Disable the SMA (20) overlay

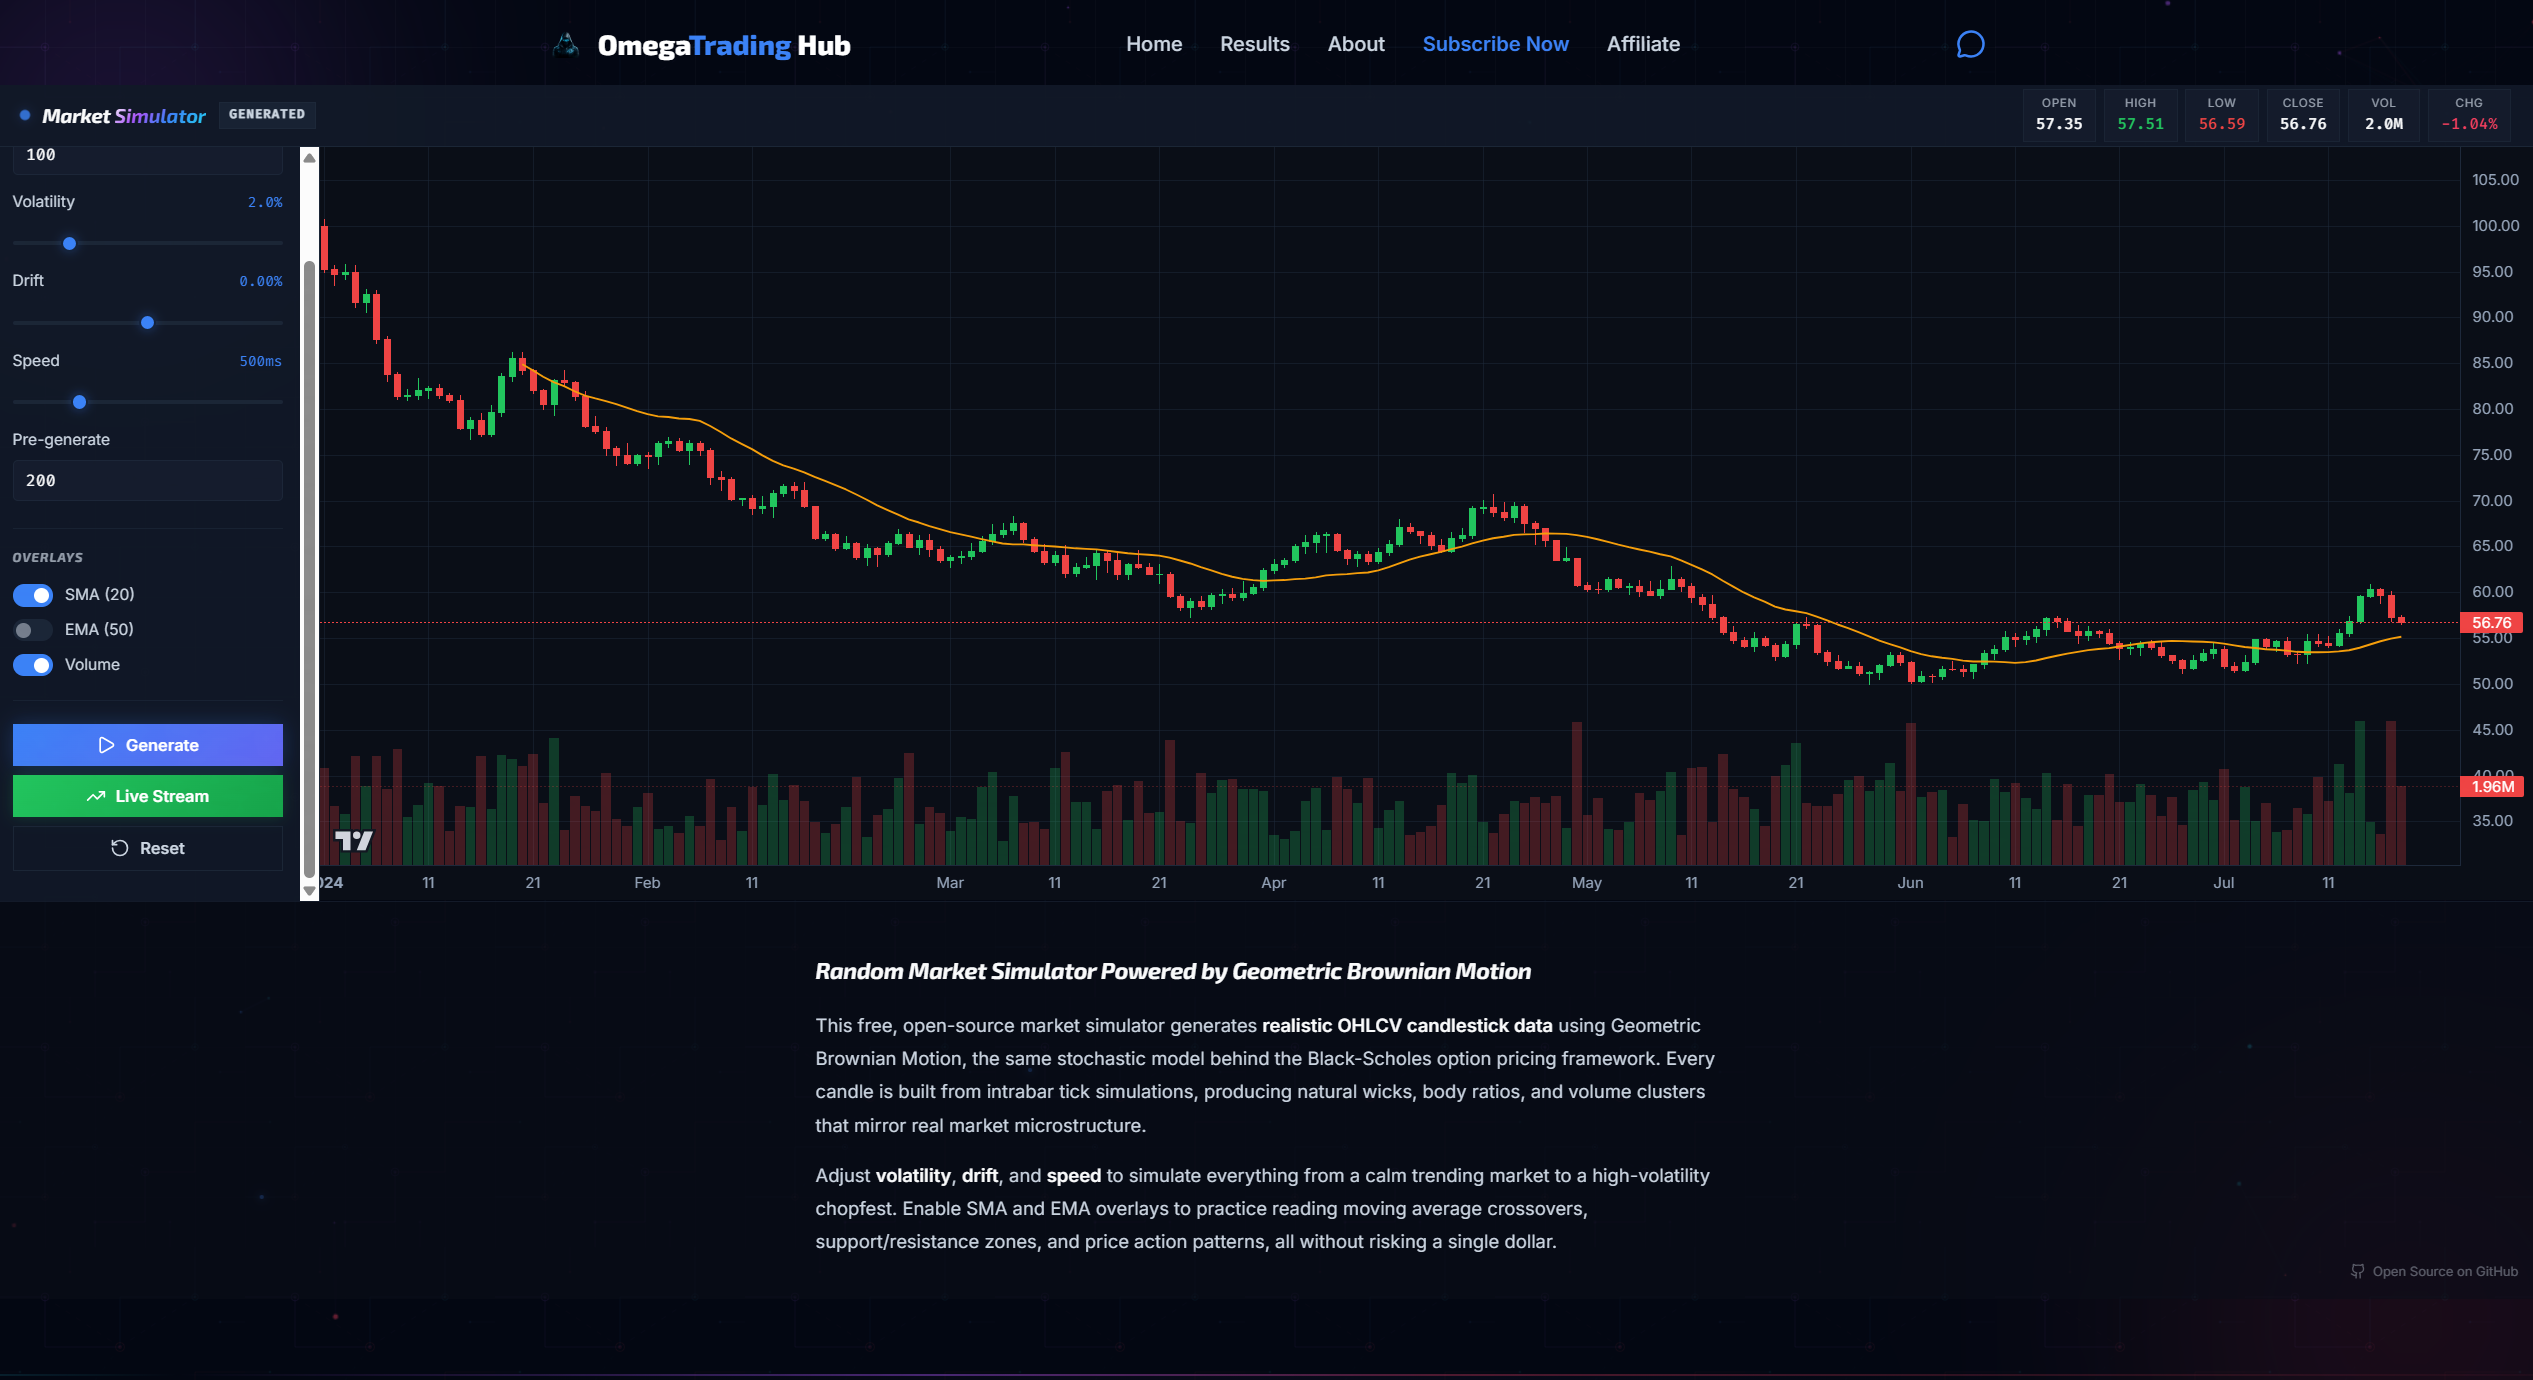33,595
